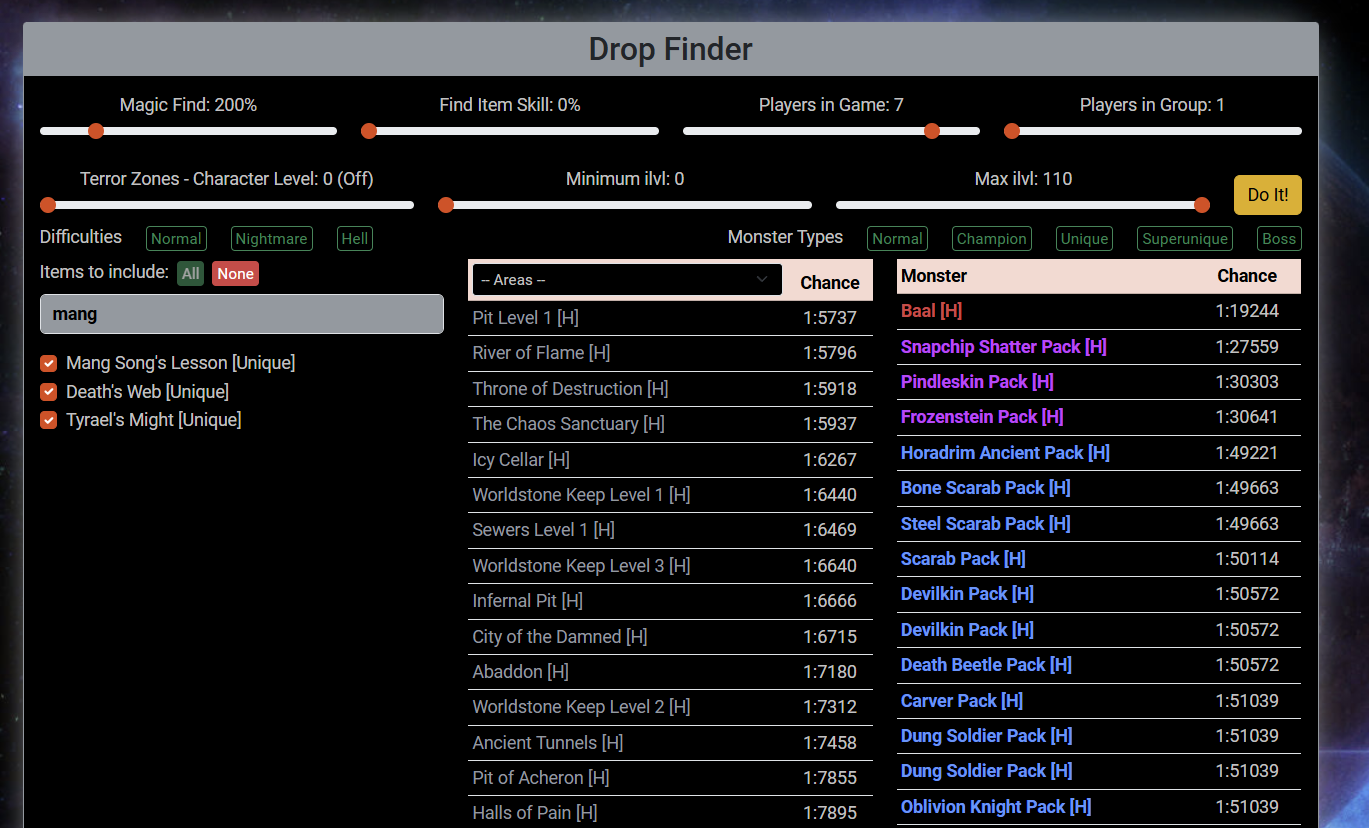
Task: Click the item search field
Action: pyautogui.click(x=241, y=314)
